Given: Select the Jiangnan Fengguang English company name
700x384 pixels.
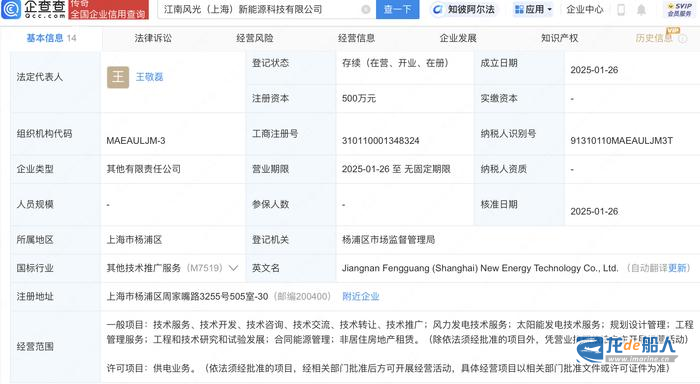Looking at the screenshot, I should pyautogui.click(x=480, y=268).
